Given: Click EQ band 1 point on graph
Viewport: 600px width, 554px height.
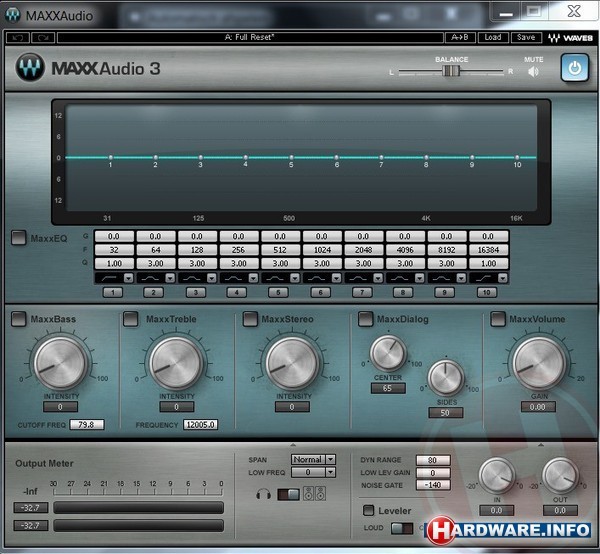Looking at the screenshot, I should click(x=111, y=157).
